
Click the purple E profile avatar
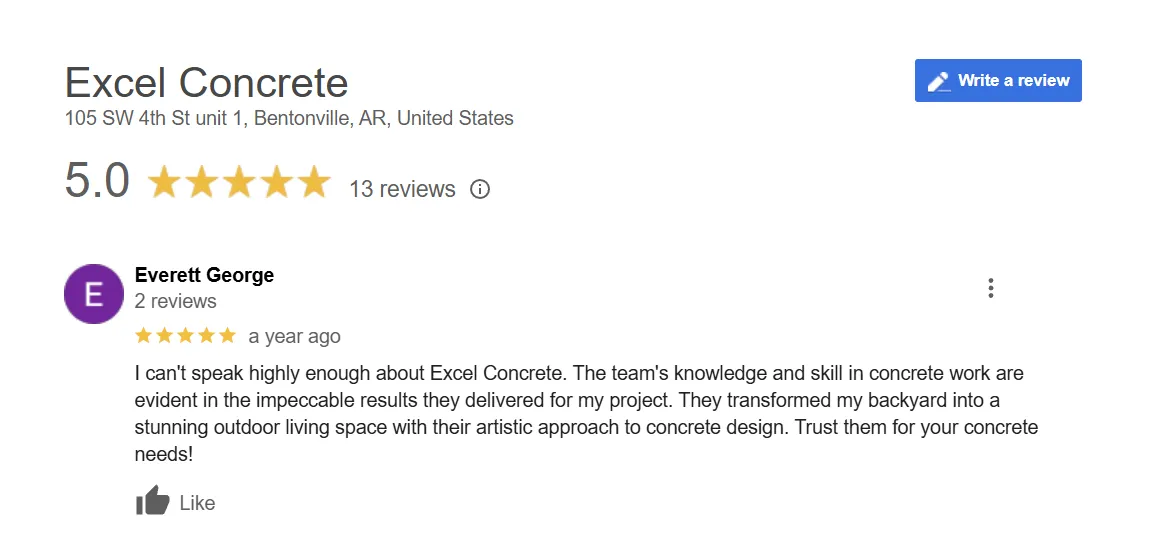coord(94,294)
